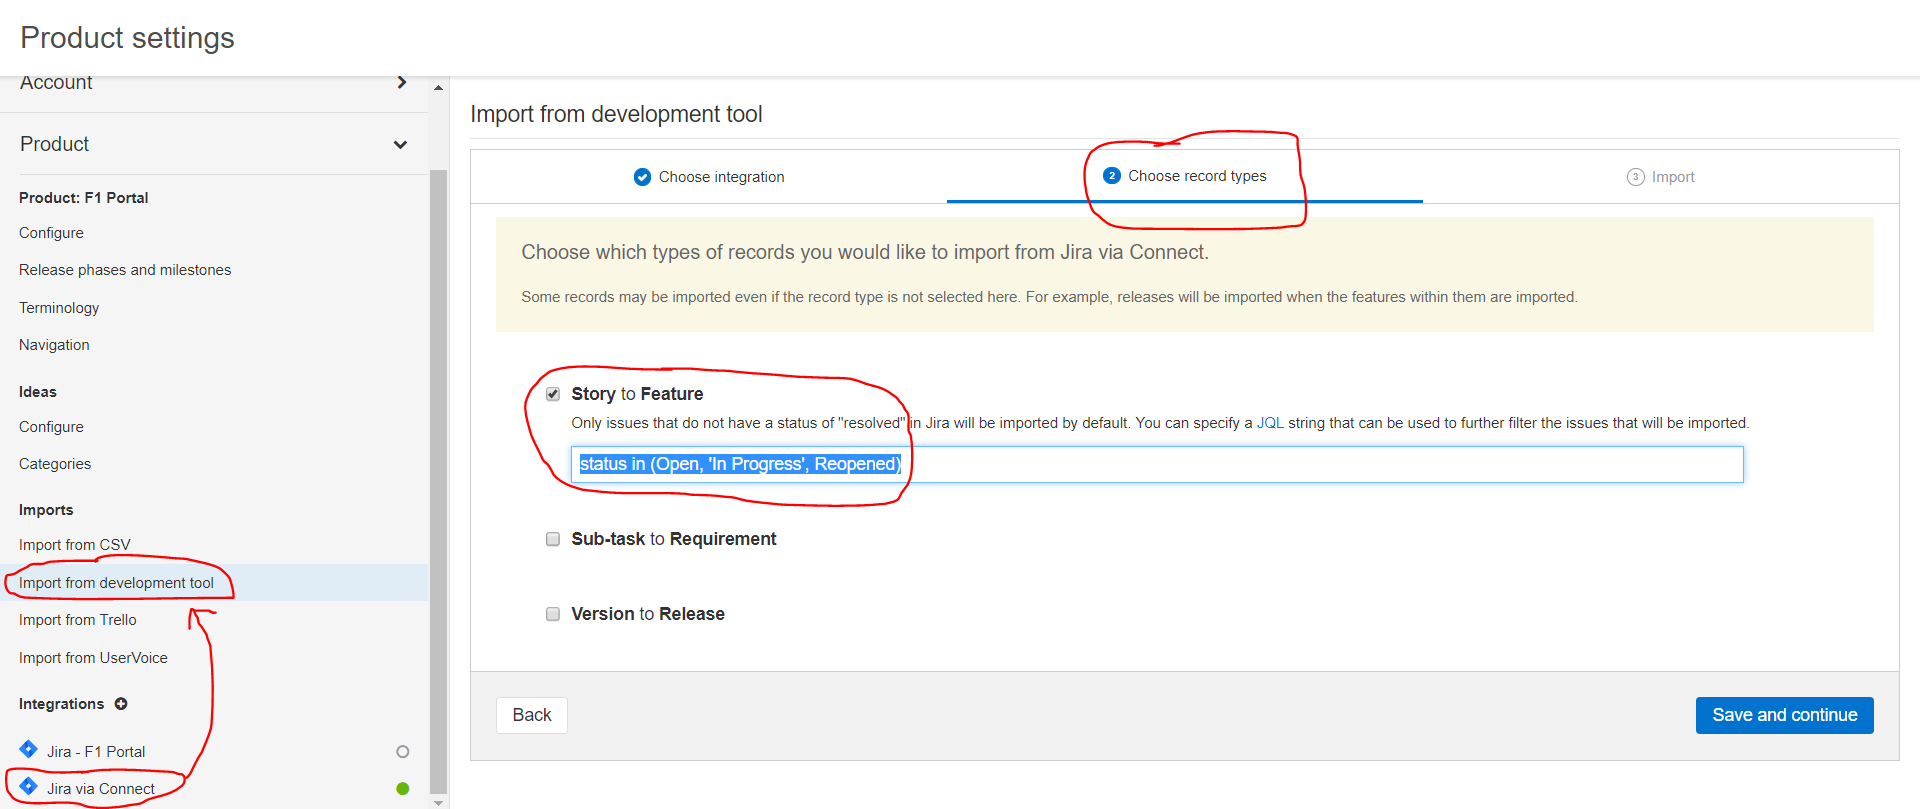Click the step 2 circle icon beside Choose record types

pyautogui.click(x=1112, y=176)
